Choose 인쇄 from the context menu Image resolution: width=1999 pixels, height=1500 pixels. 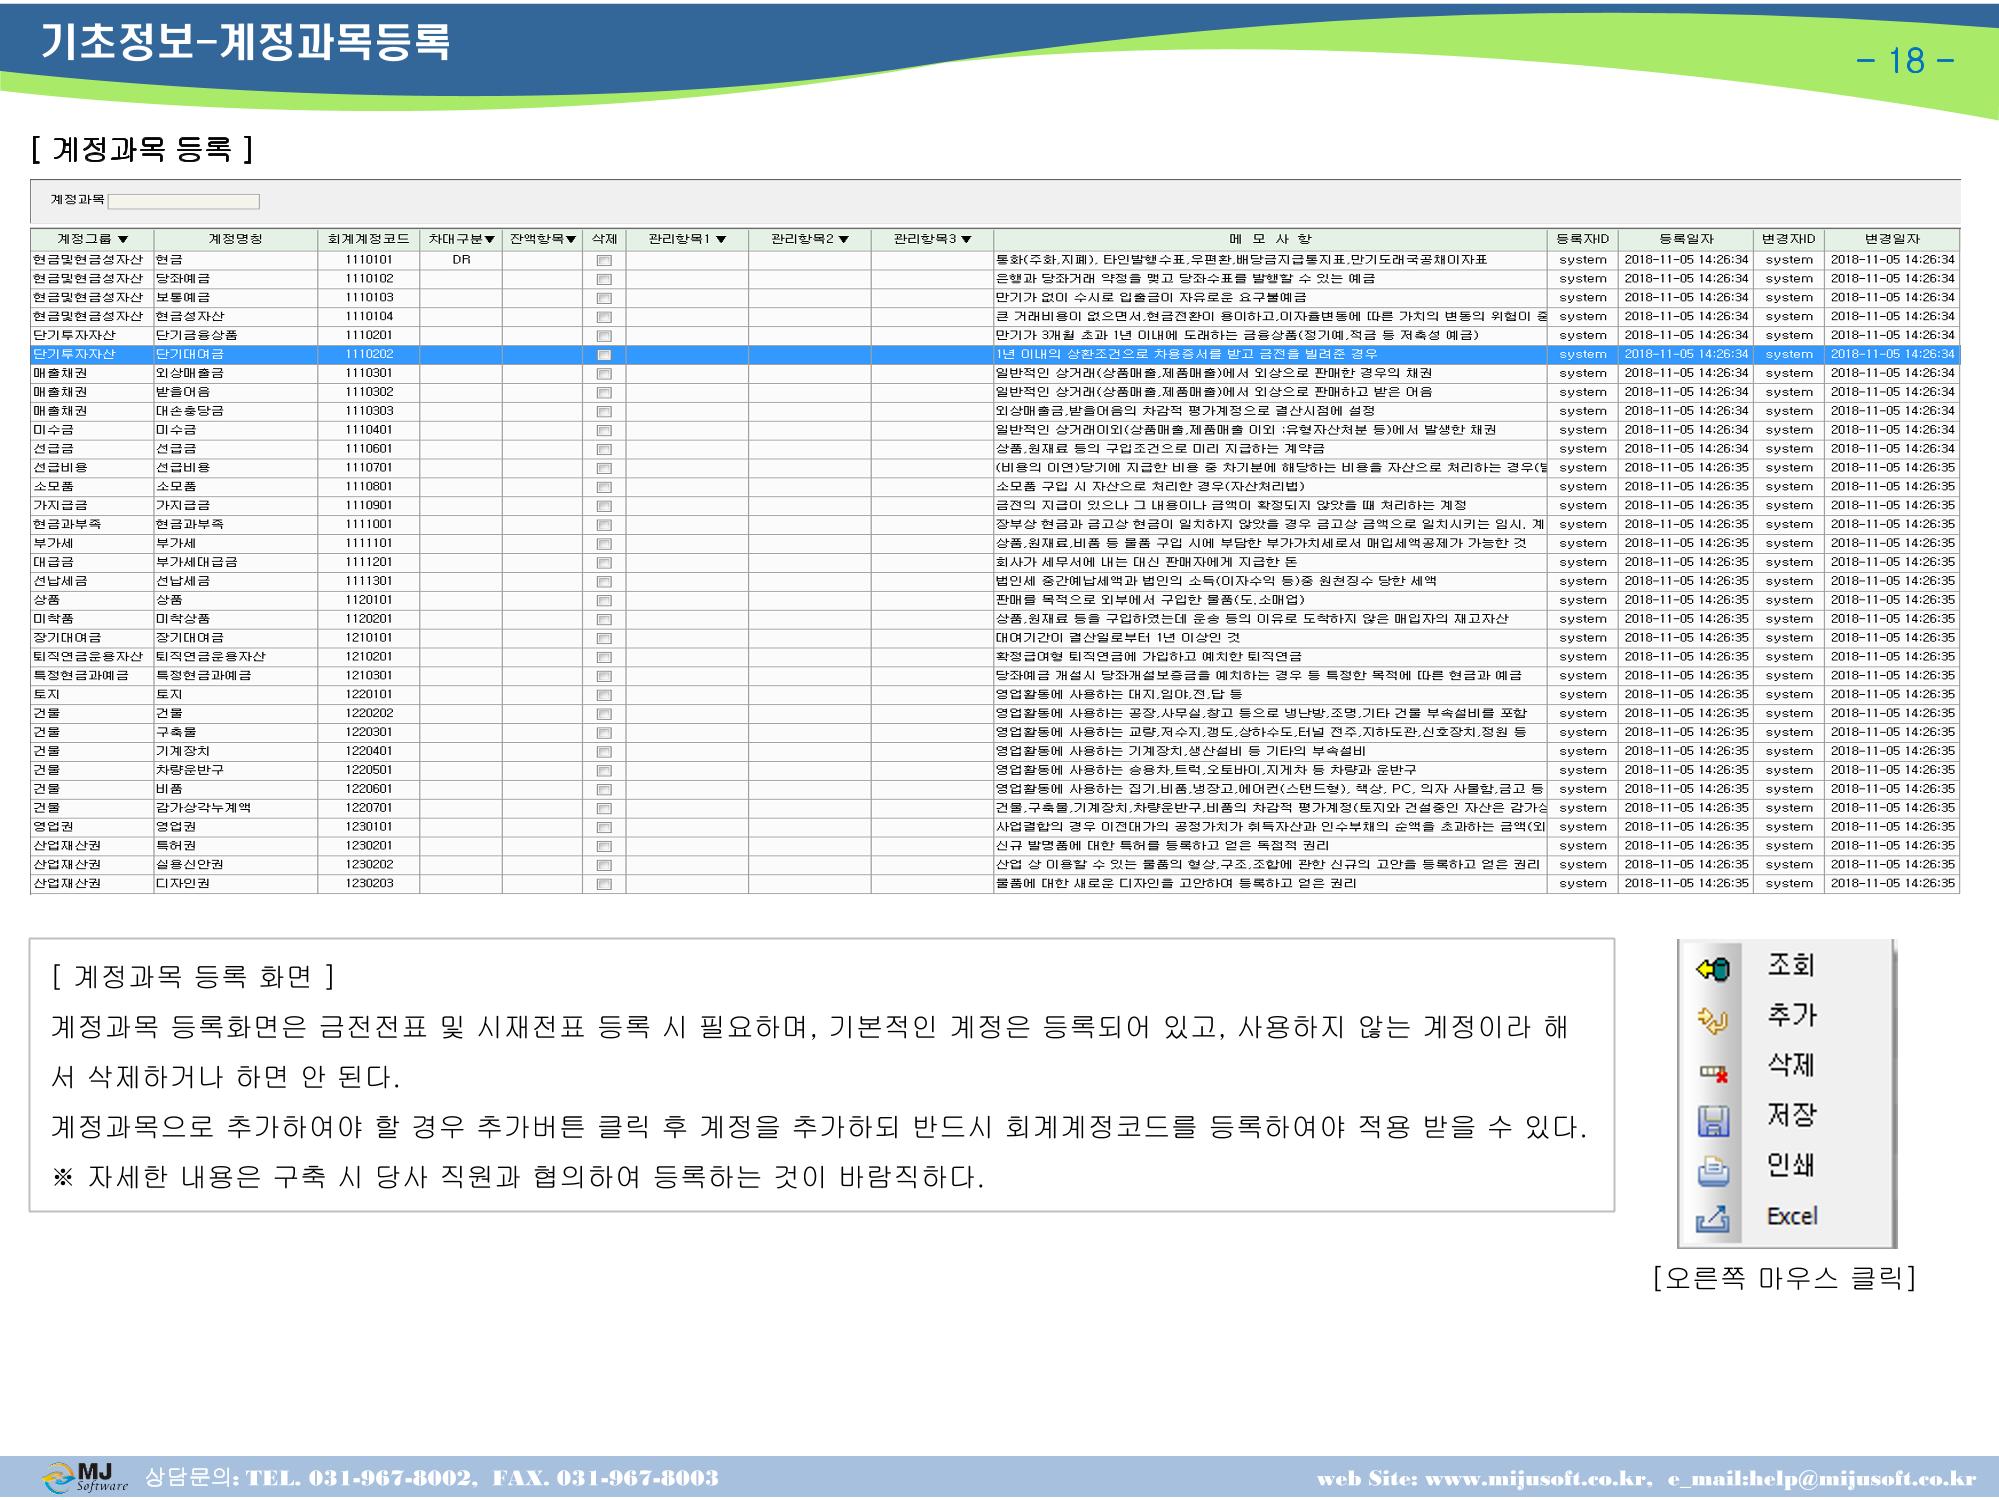(x=1791, y=1165)
